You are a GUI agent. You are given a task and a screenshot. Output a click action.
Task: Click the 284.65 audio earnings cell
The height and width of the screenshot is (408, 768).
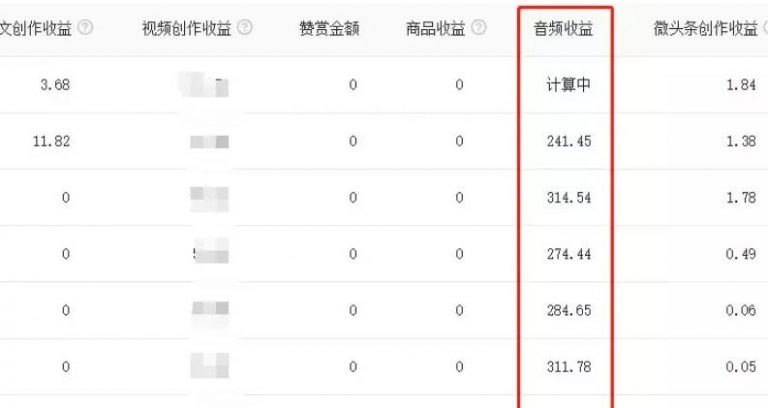pos(570,311)
